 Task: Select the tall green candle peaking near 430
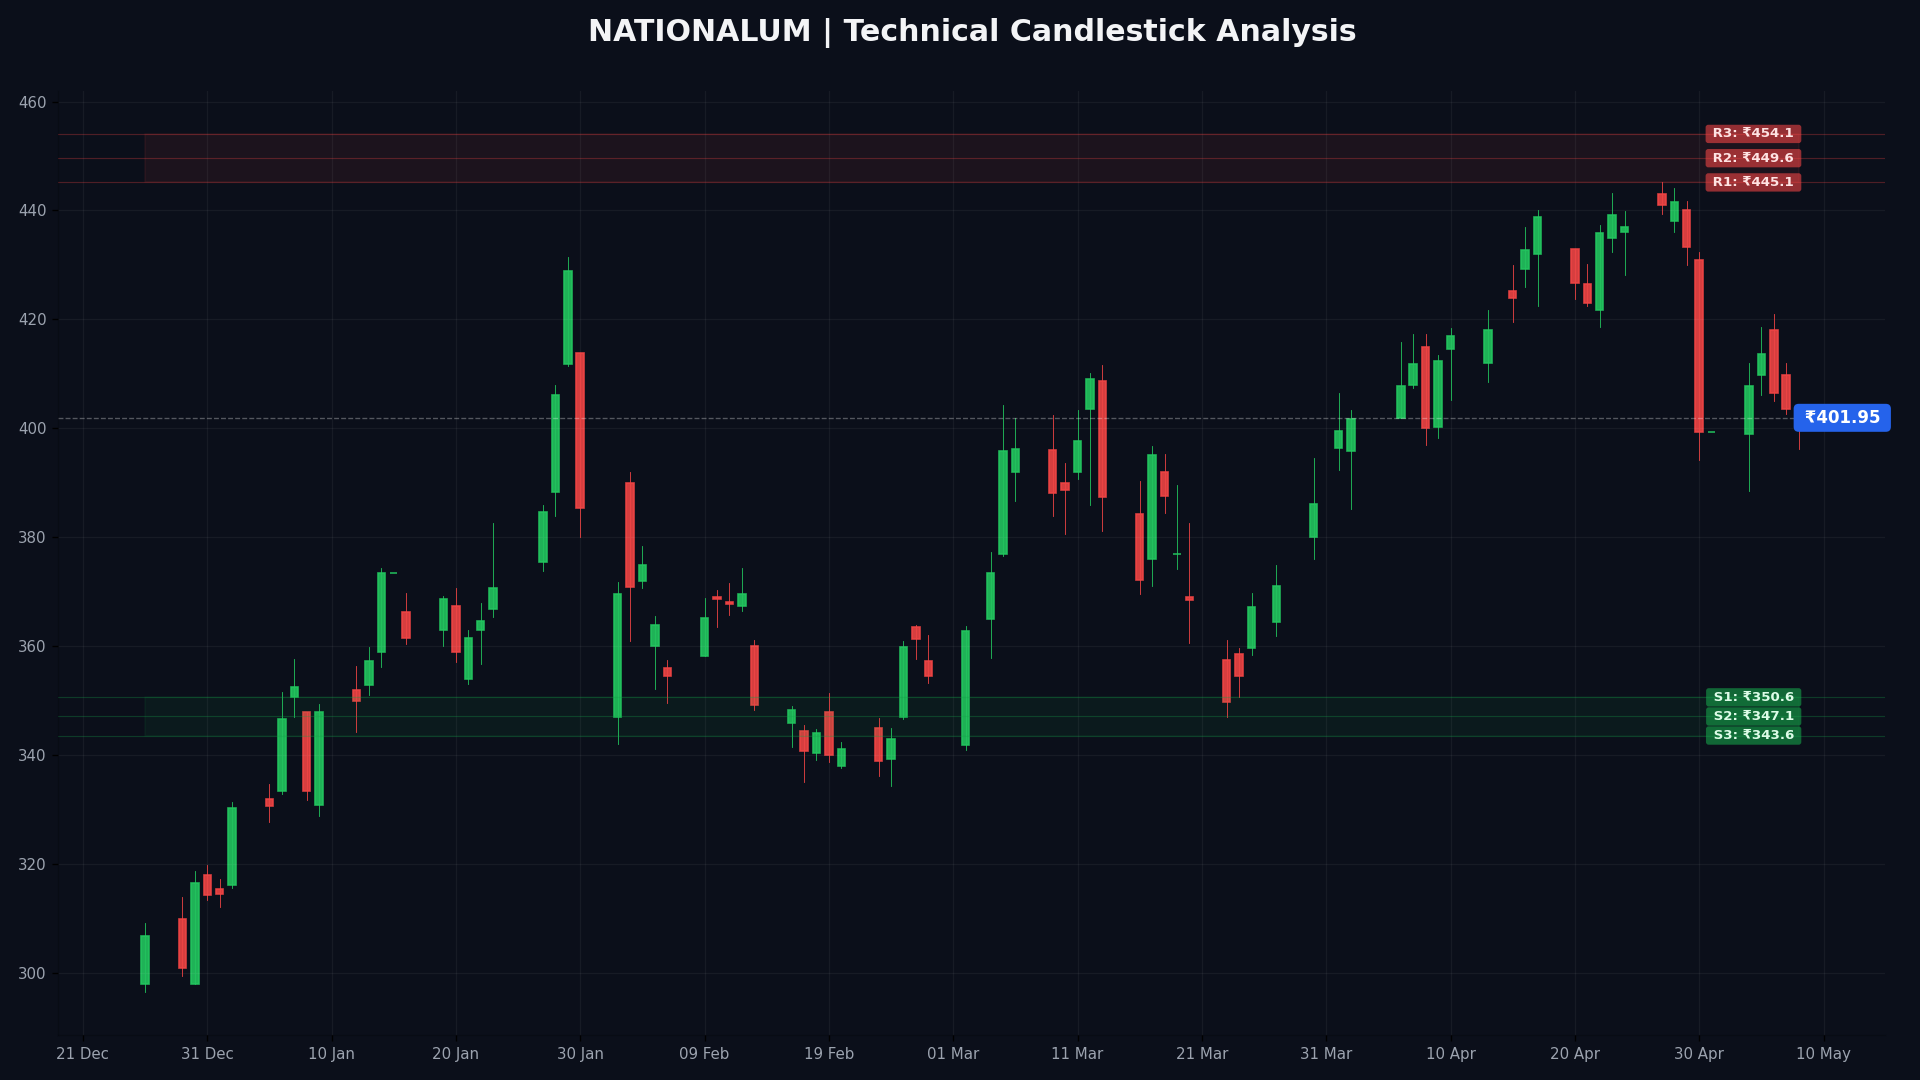568,317
